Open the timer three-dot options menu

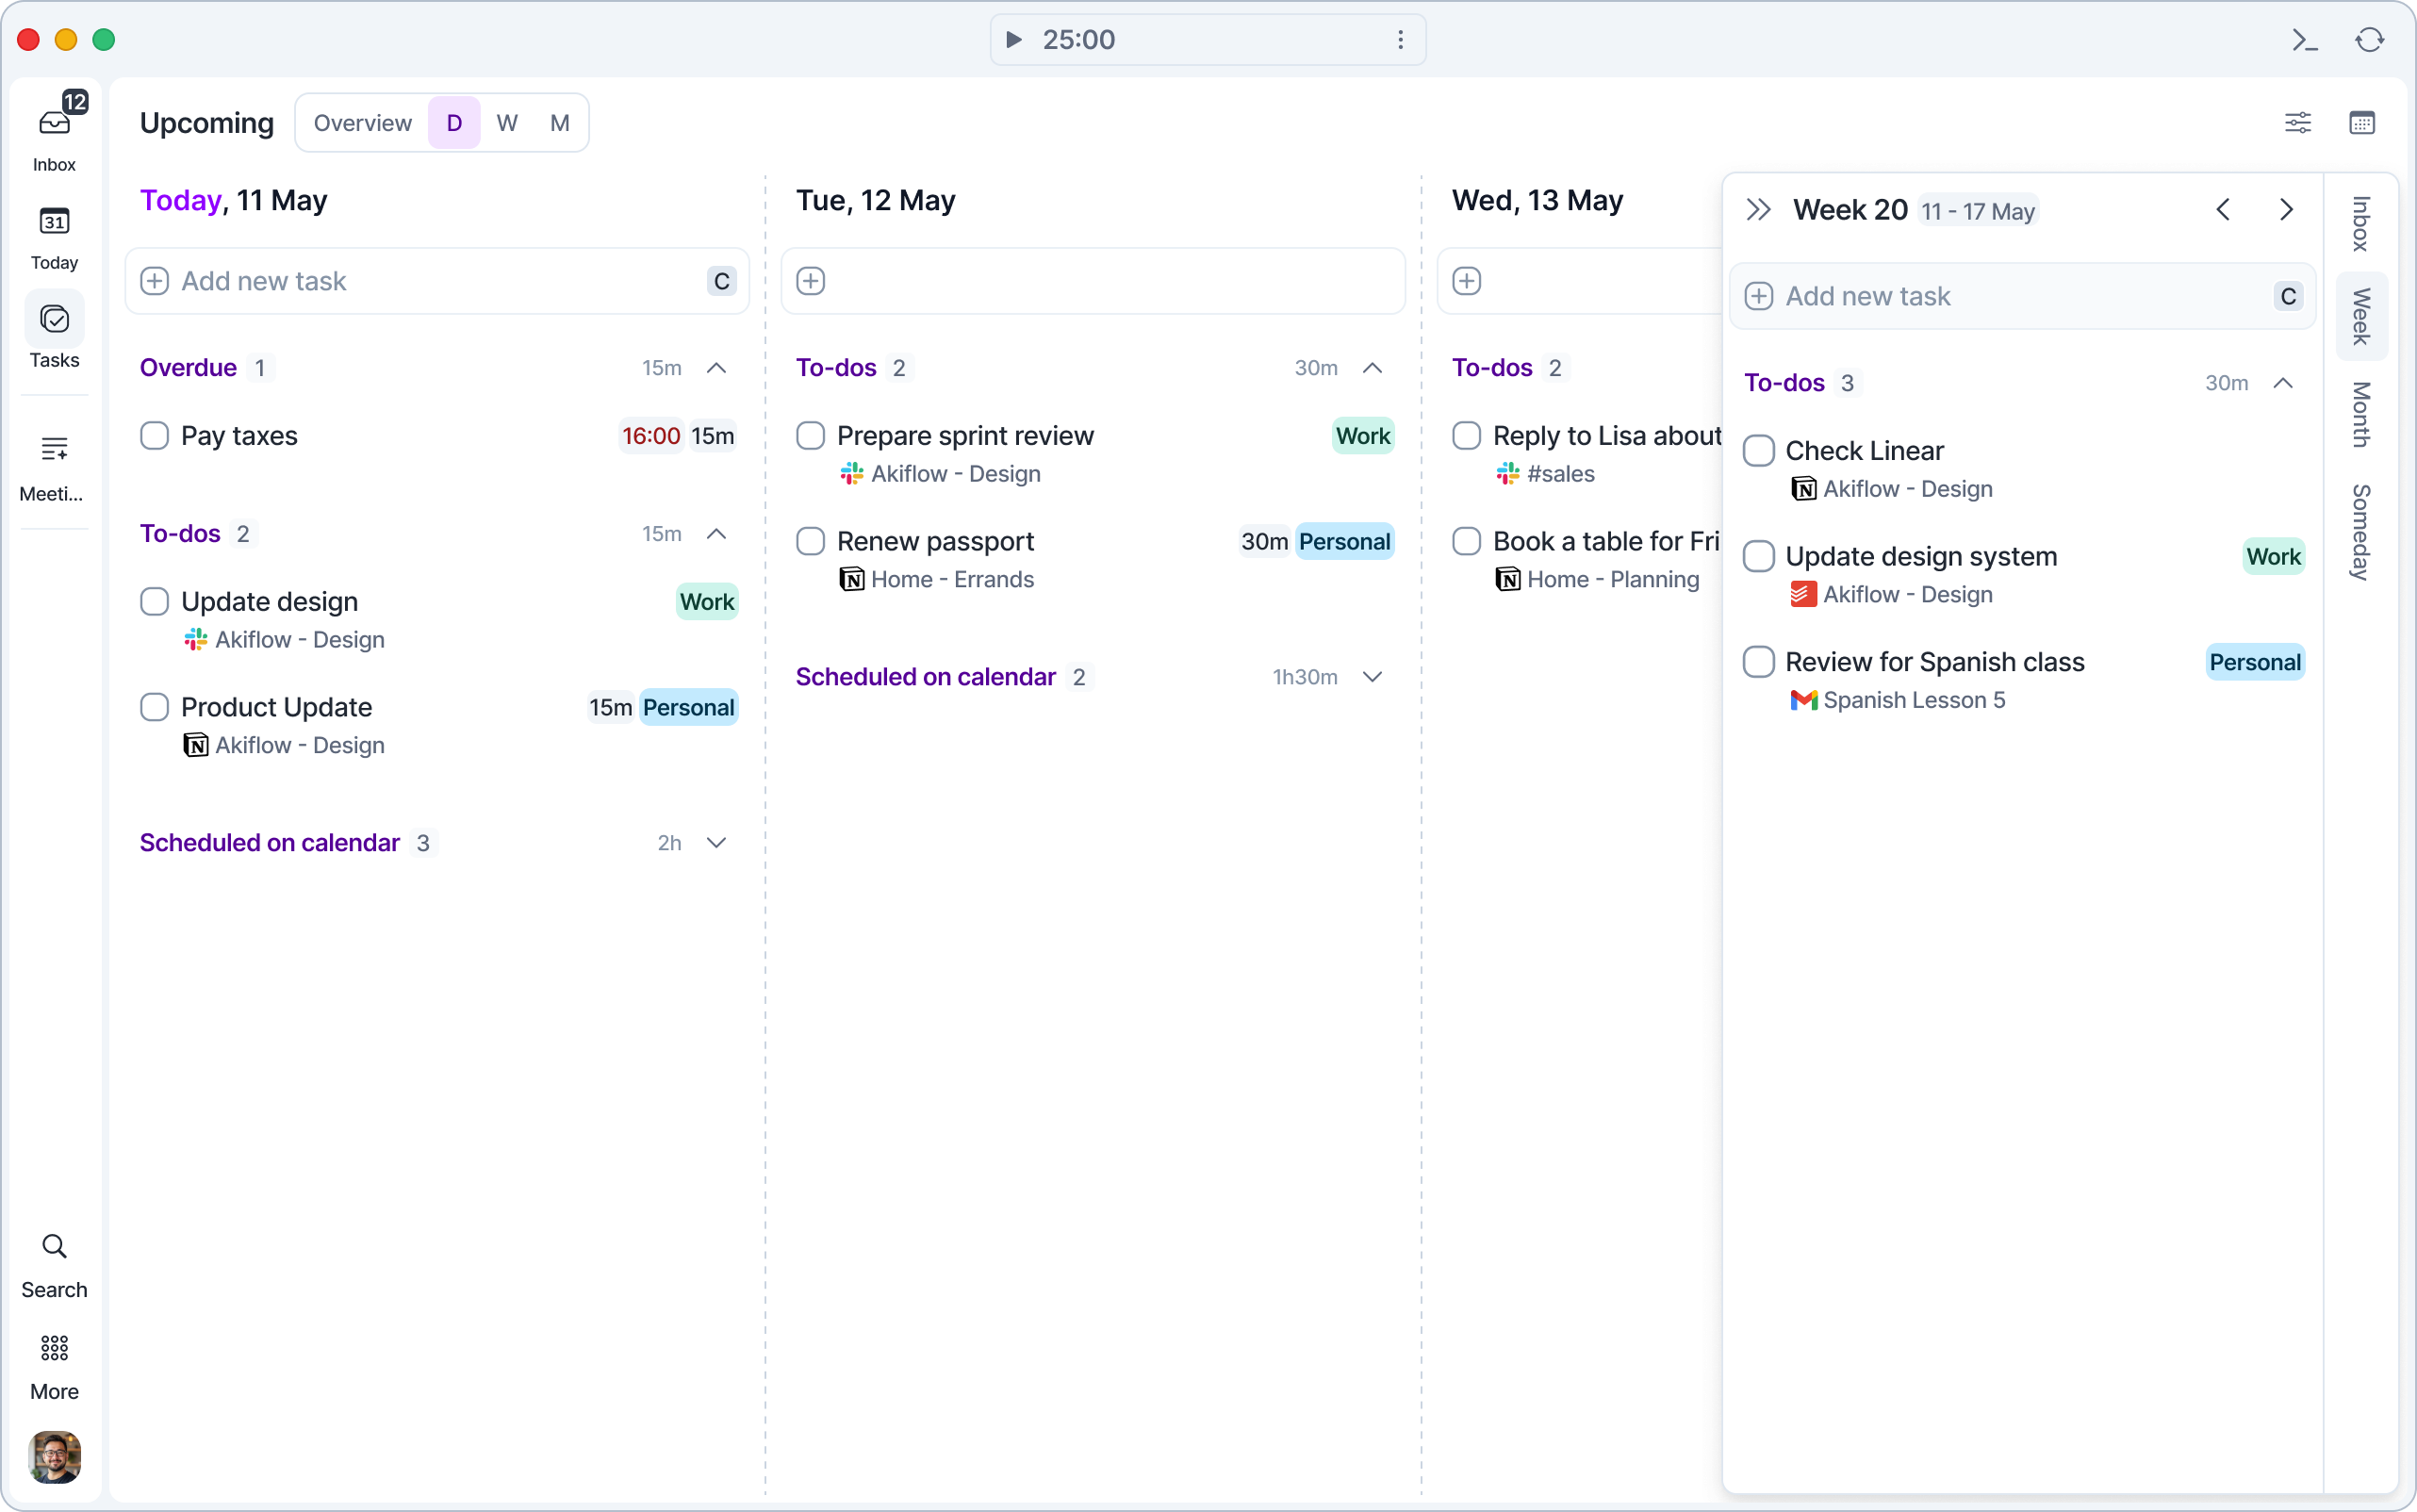1400,40
